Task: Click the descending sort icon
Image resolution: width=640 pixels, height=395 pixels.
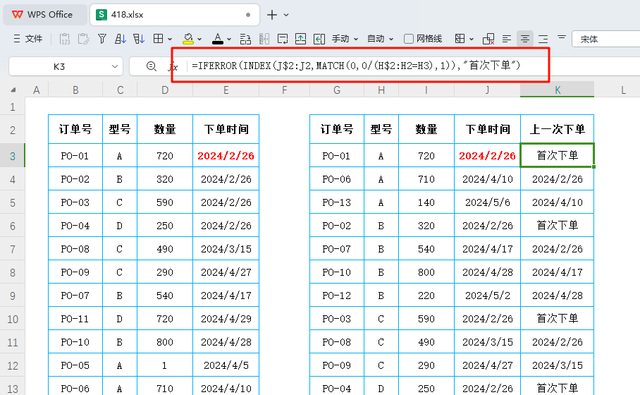Action: [139, 39]
